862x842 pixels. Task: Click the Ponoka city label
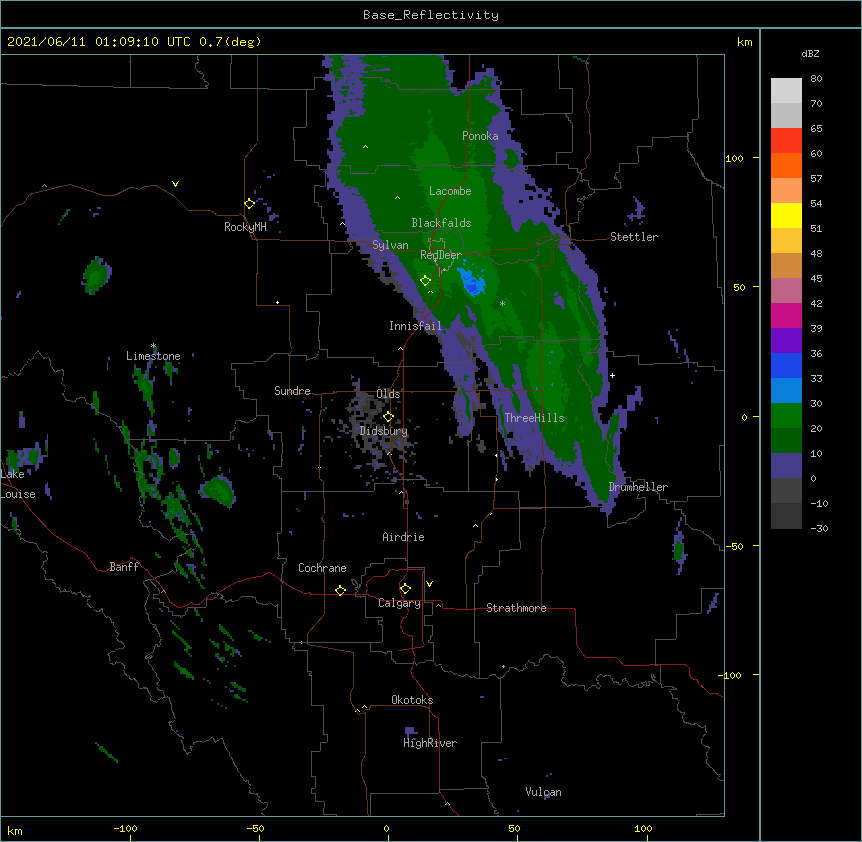point(480,136)
